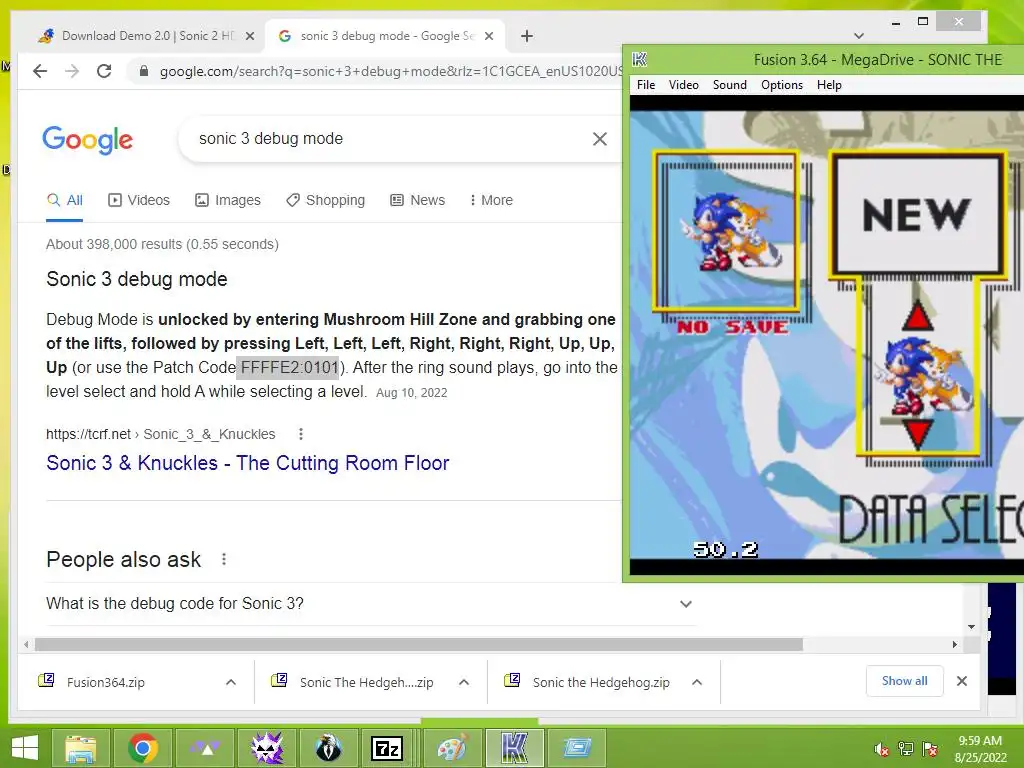Click the Chrome forward arrow

click(x=72, y=71)
